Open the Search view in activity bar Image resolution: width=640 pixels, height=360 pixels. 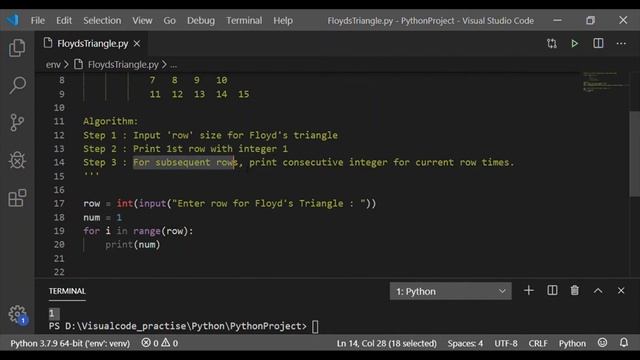point(17,85)
